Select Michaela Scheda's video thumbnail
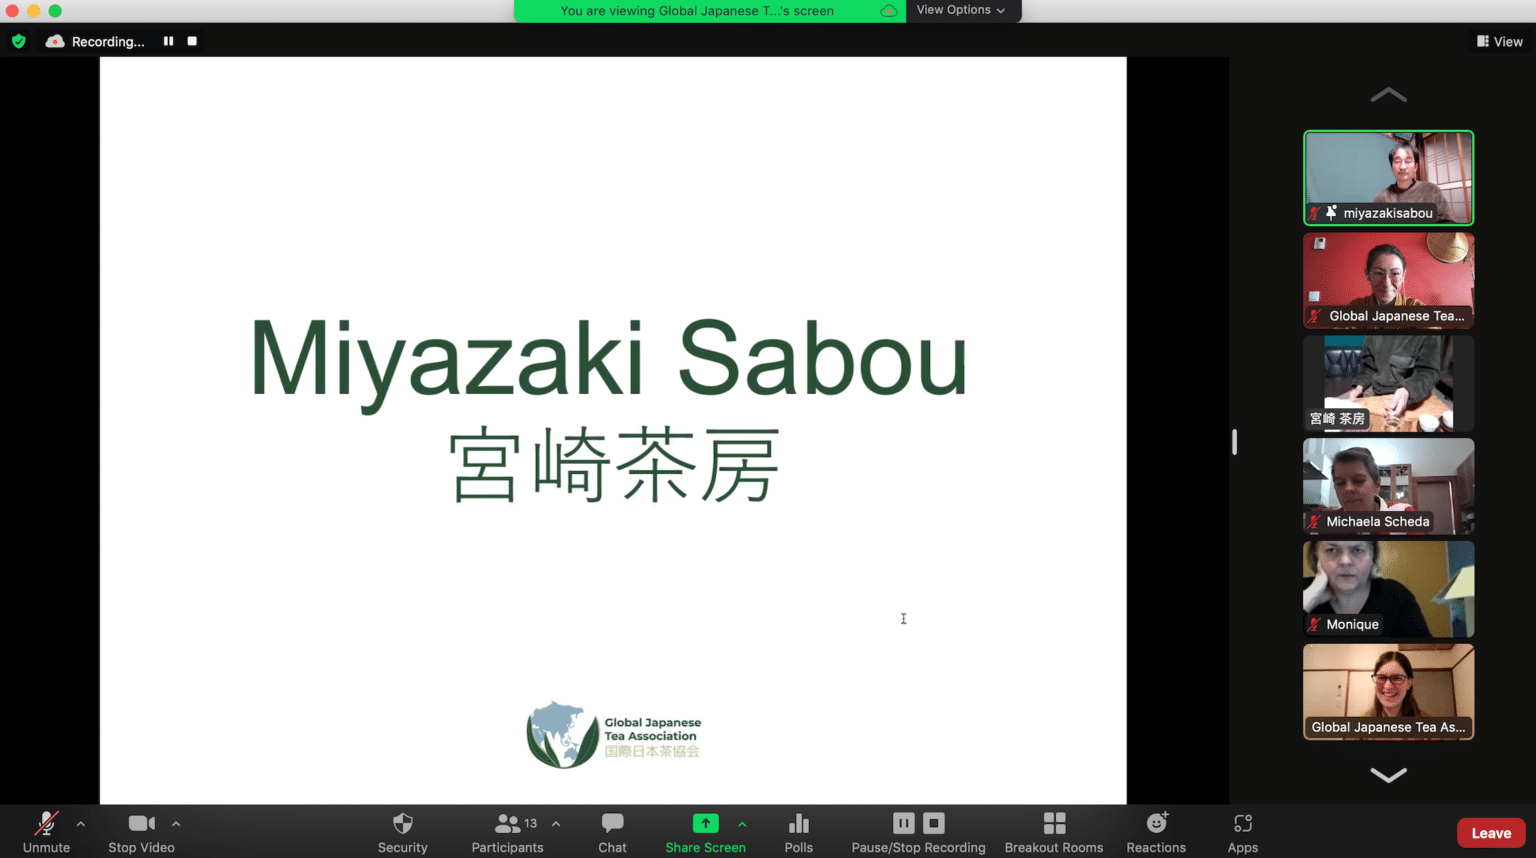This screenshot has width=1536, height=858. tap(1388, 486)
